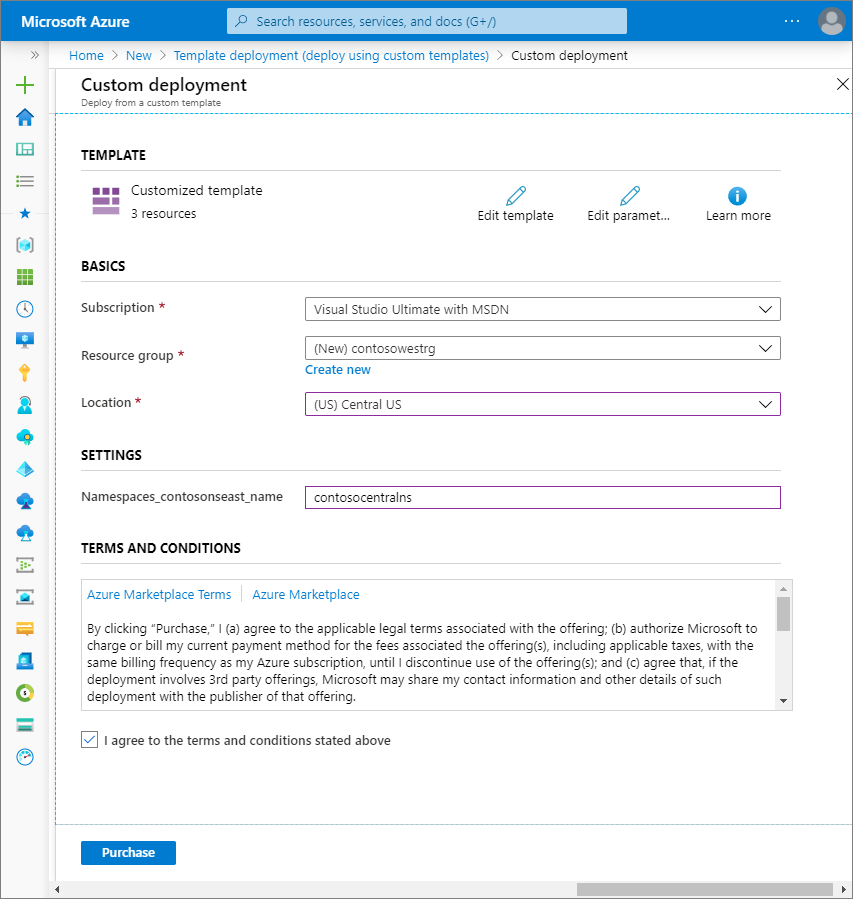Viewport: 853px width, 899px height.
Task: Click the All services list icon
Action: (24, 181)
